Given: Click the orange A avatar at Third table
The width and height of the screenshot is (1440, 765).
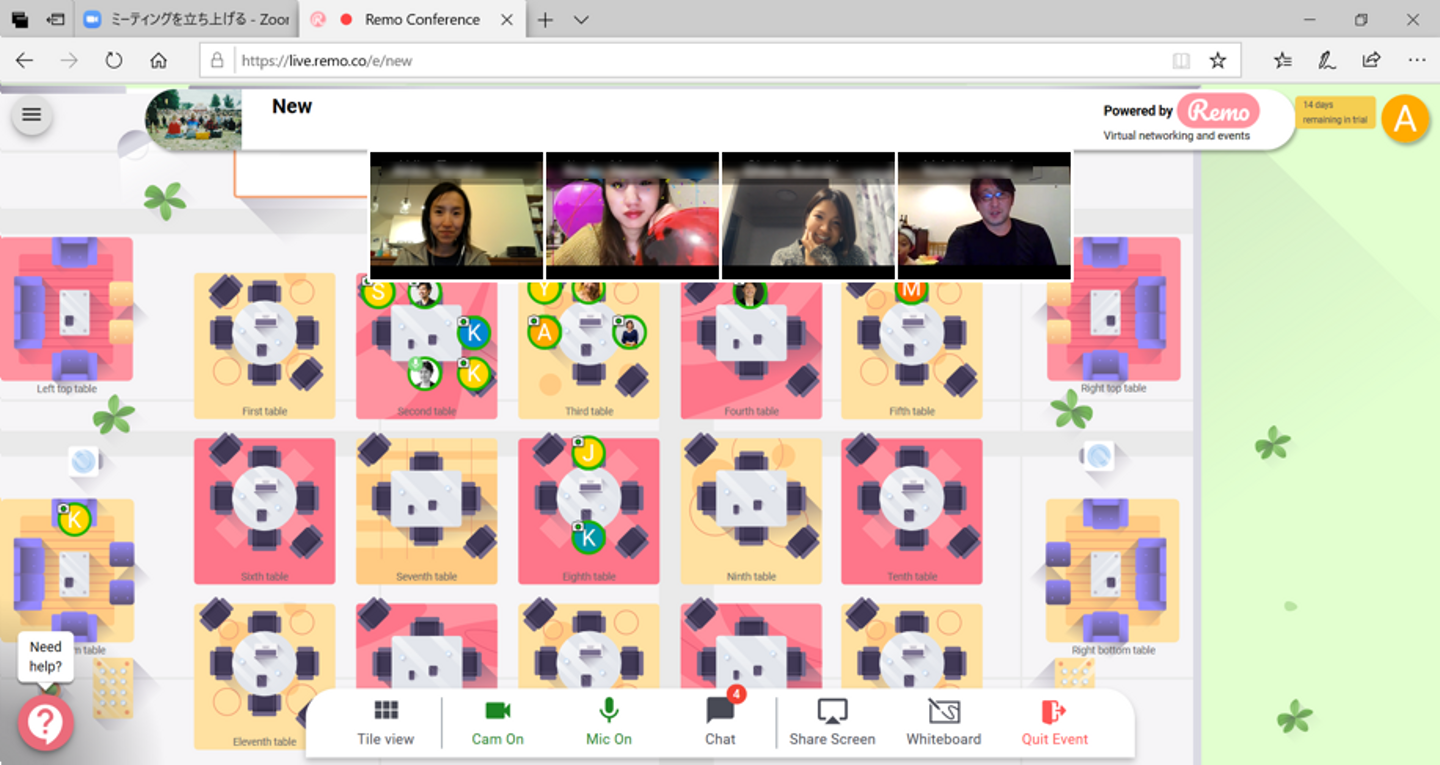Looking at the screenshot, I should [544, 332].
